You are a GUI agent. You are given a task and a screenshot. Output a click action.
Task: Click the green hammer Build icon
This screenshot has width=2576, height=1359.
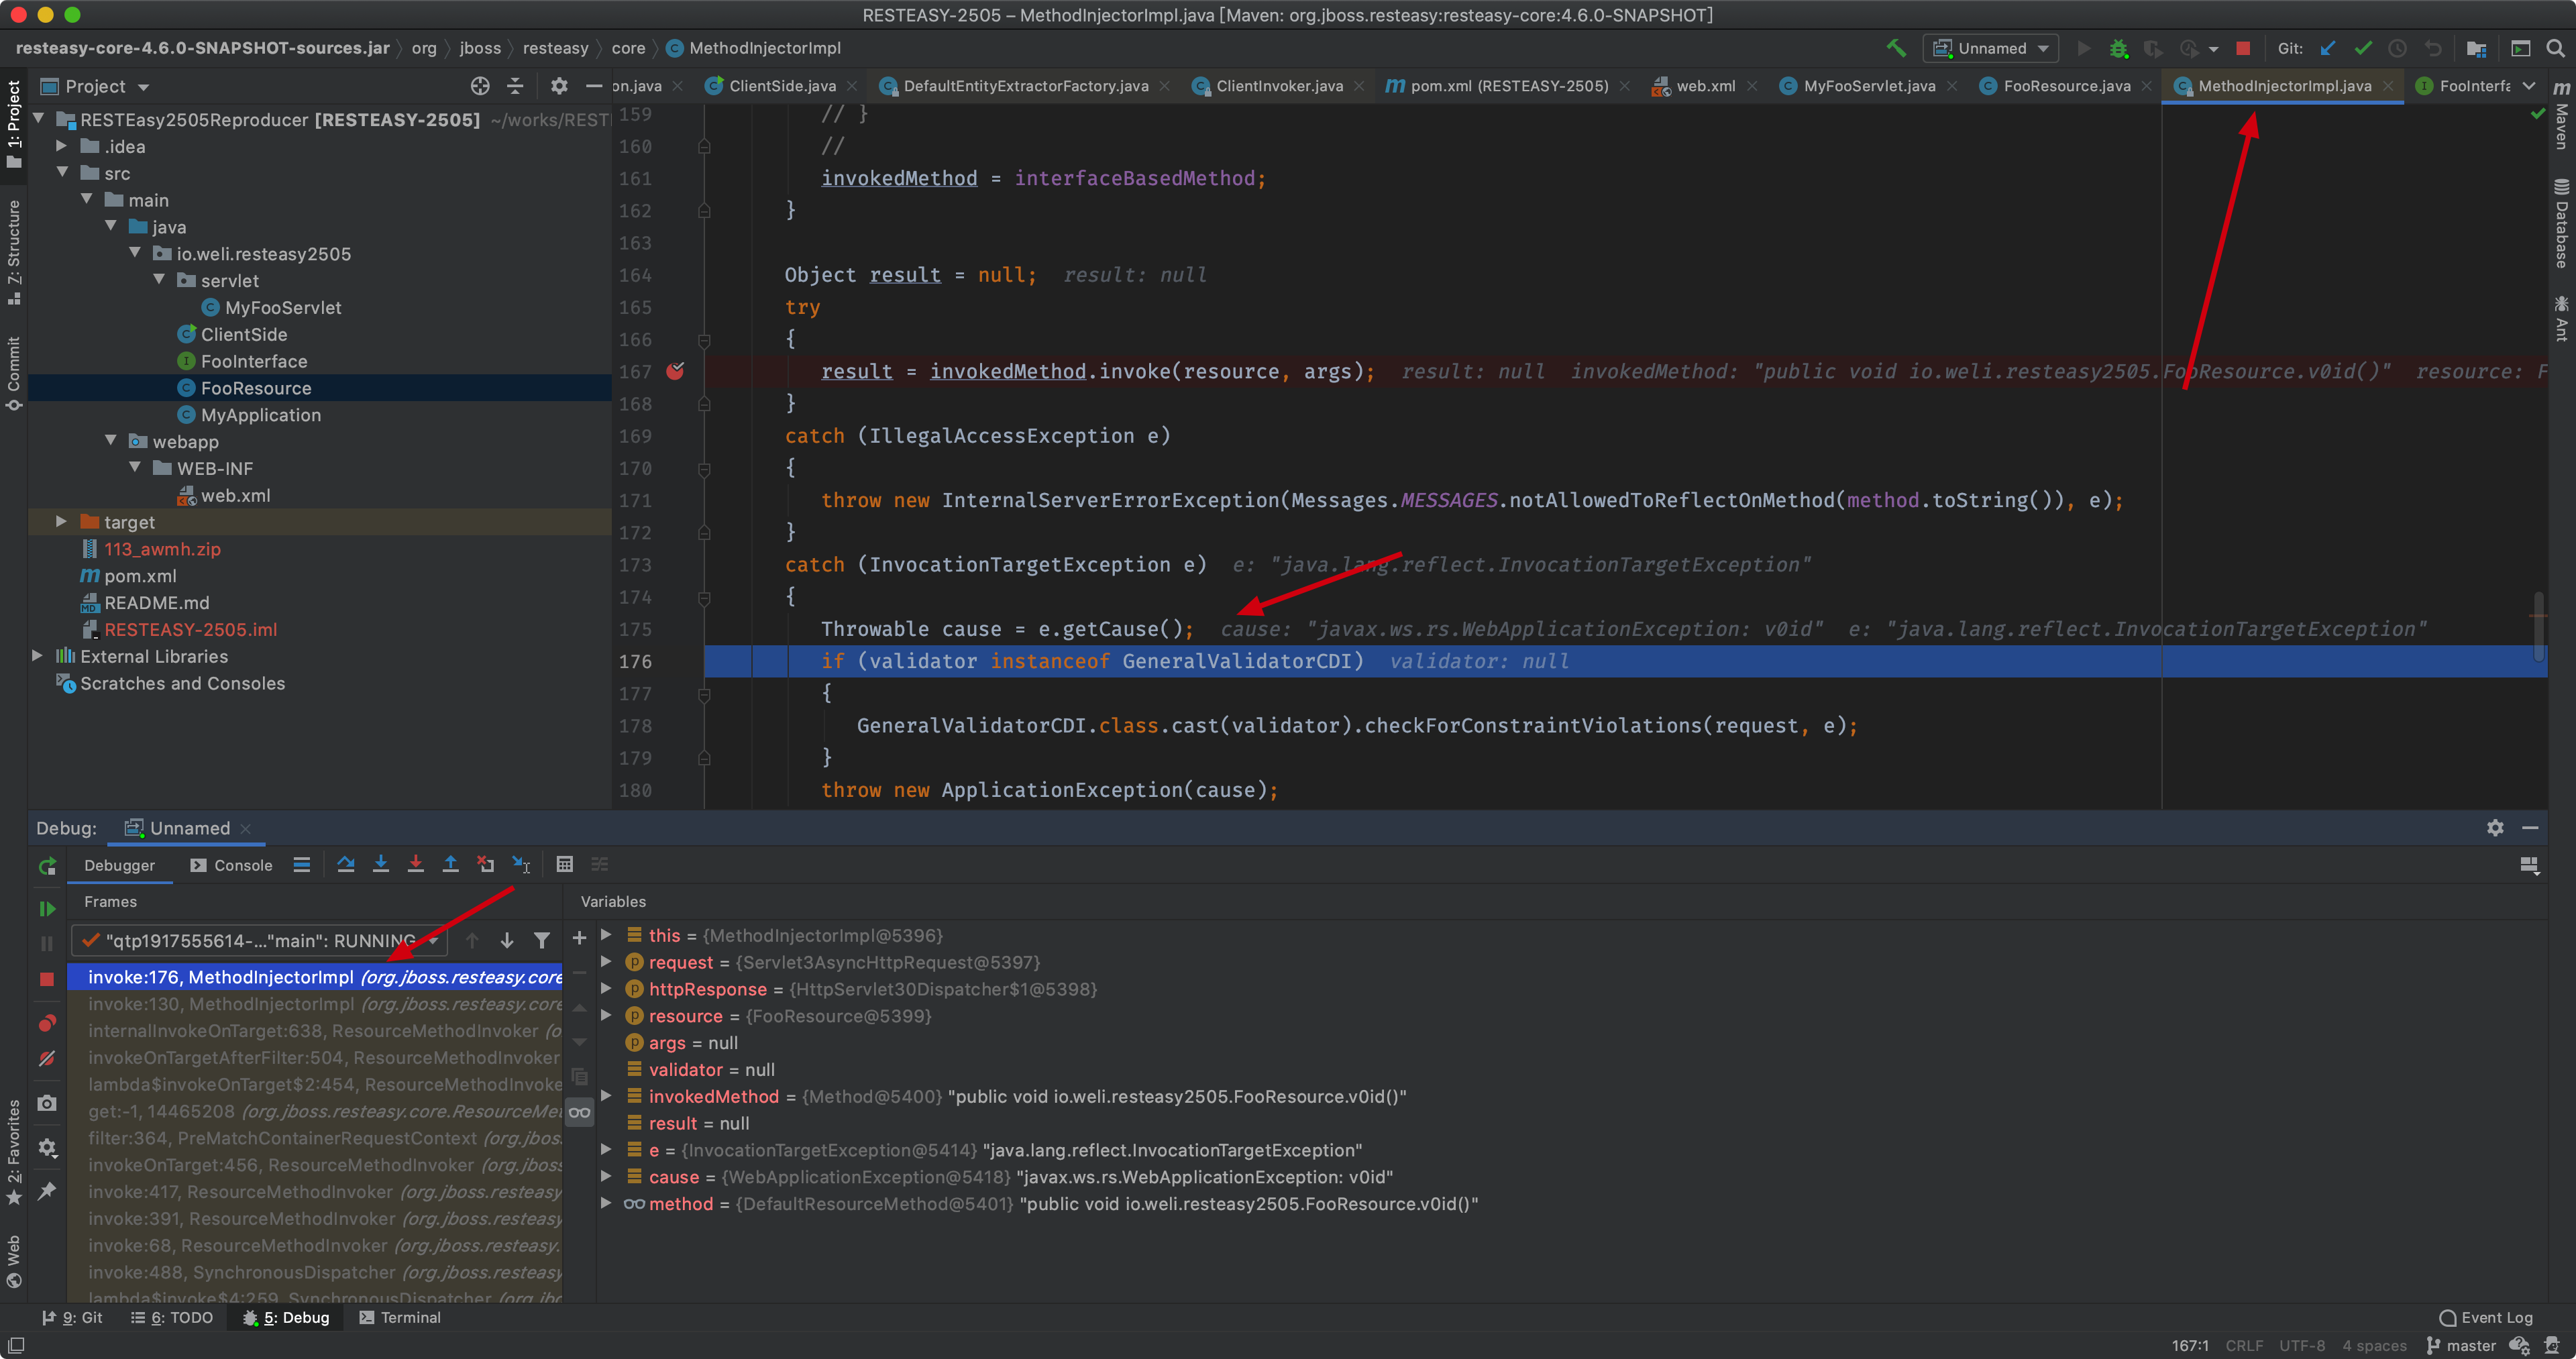click(x=1895, y=48)
